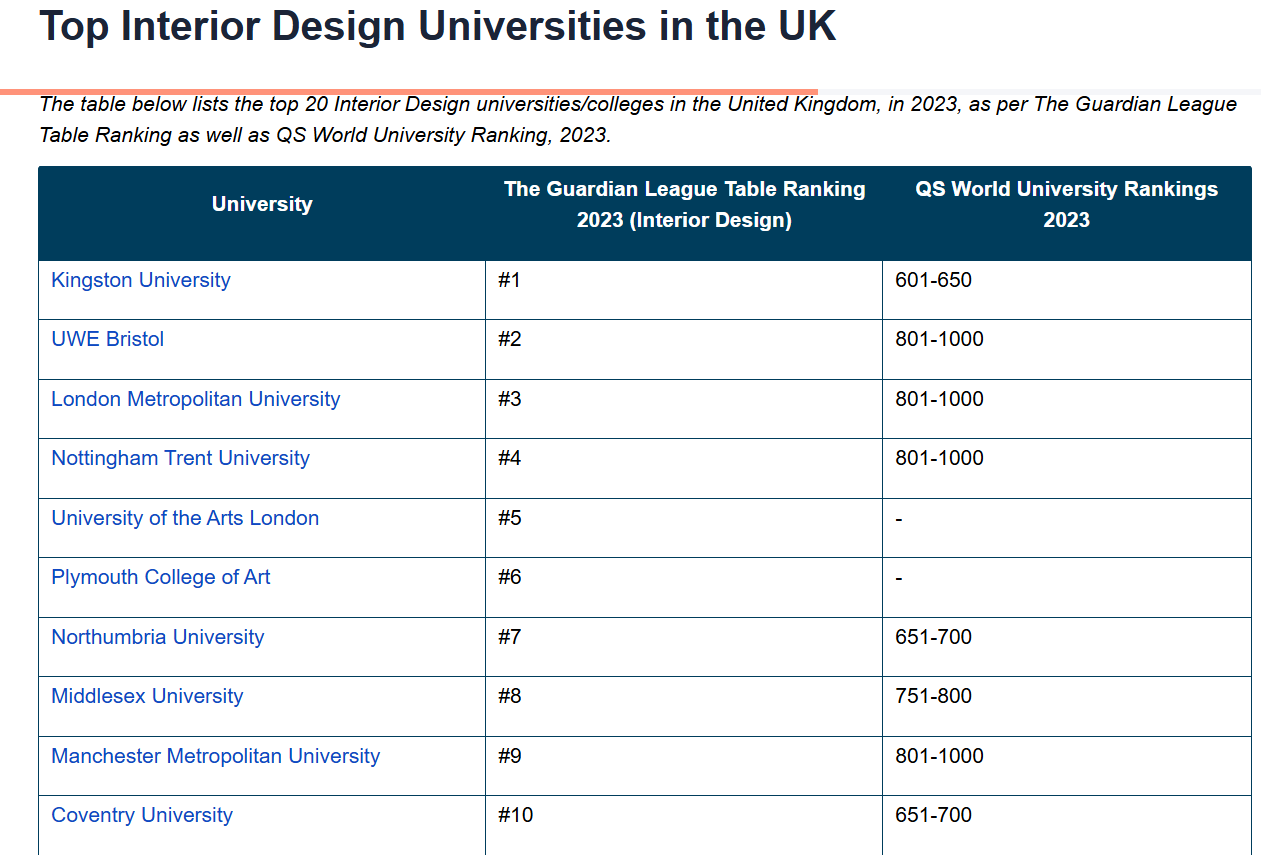Open the UWE Bristol link
The height and width of the screenshot is (855, 1261).
(x=108, y=339)
